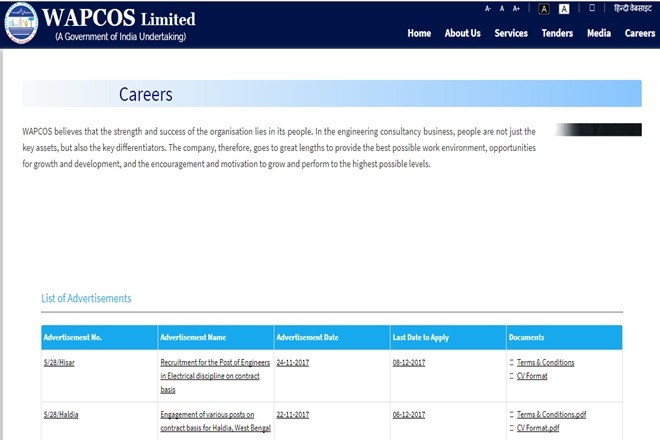The width and height of the screenshot is (660, 440).
Task: Decrease font size with A- button
Action: [488, 8]
